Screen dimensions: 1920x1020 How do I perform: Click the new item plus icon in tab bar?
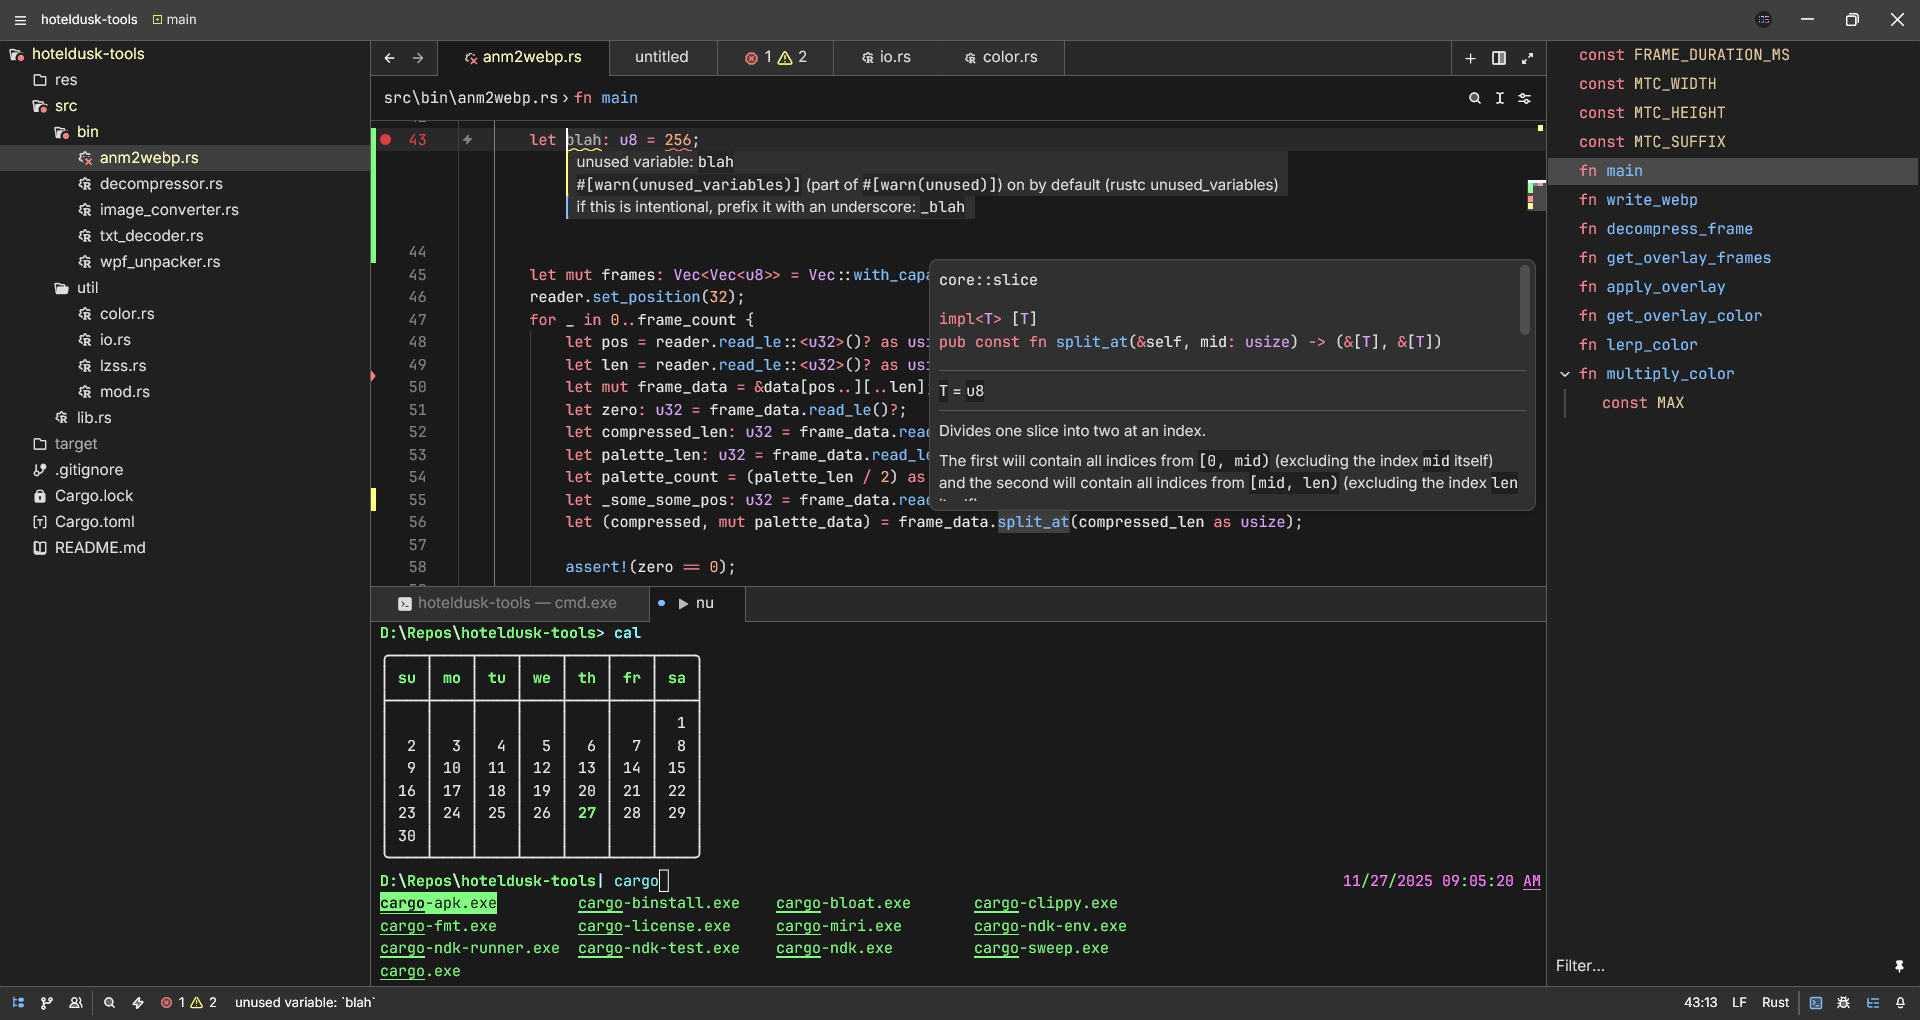[x=1470, y=58]
